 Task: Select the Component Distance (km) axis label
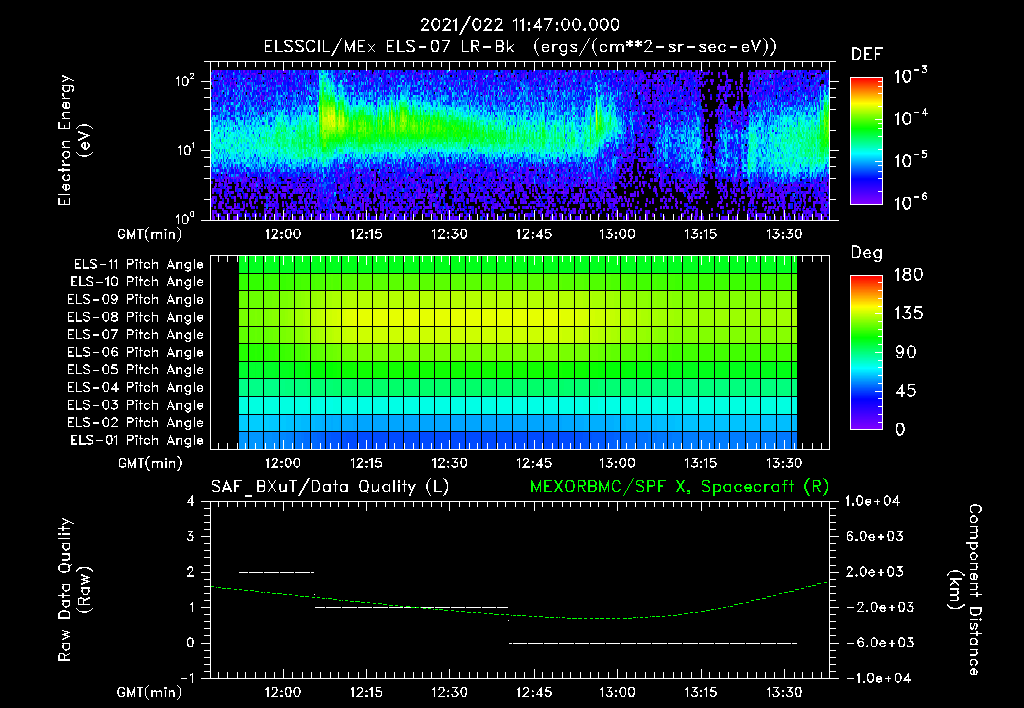coord(965,590)
